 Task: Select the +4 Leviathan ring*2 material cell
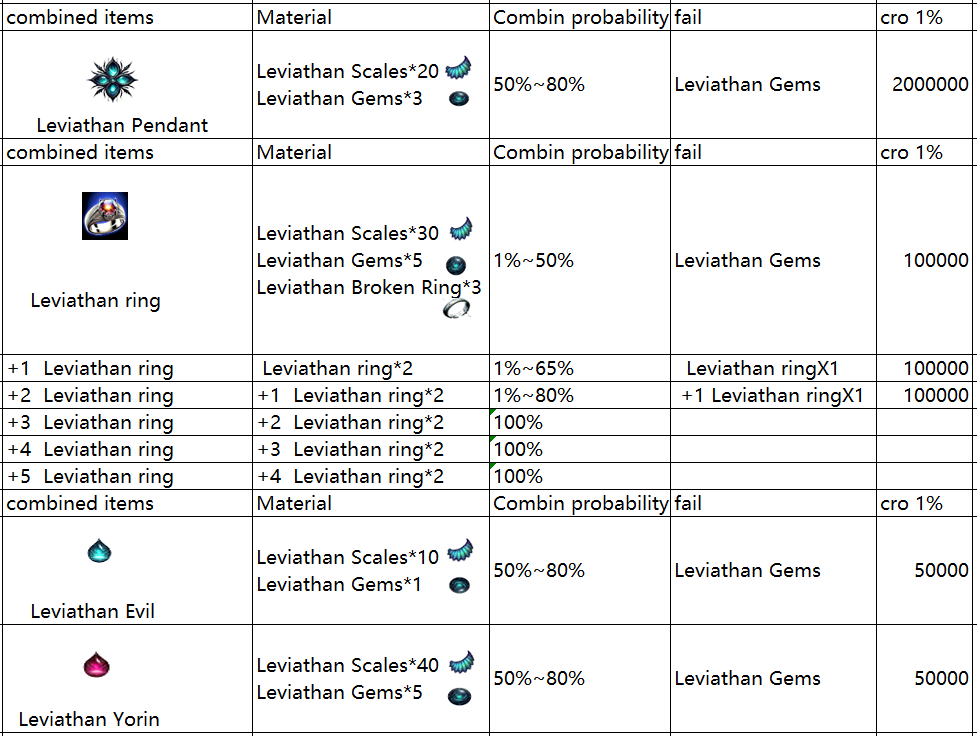351,476
